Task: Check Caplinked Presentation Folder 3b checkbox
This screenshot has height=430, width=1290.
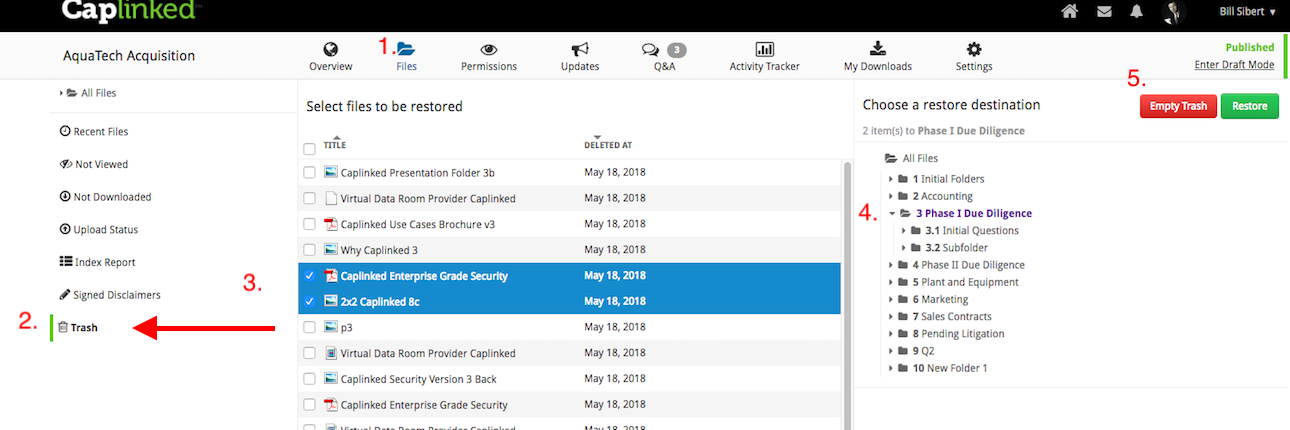Action: [310, 172]
